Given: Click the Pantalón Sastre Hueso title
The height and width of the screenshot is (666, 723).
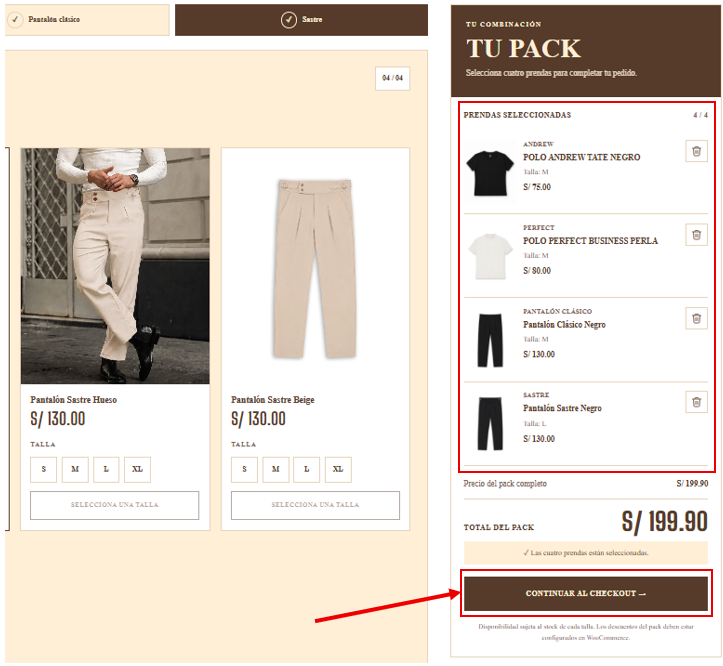Looking at the screenshot, I should click(x=74, y=400).
